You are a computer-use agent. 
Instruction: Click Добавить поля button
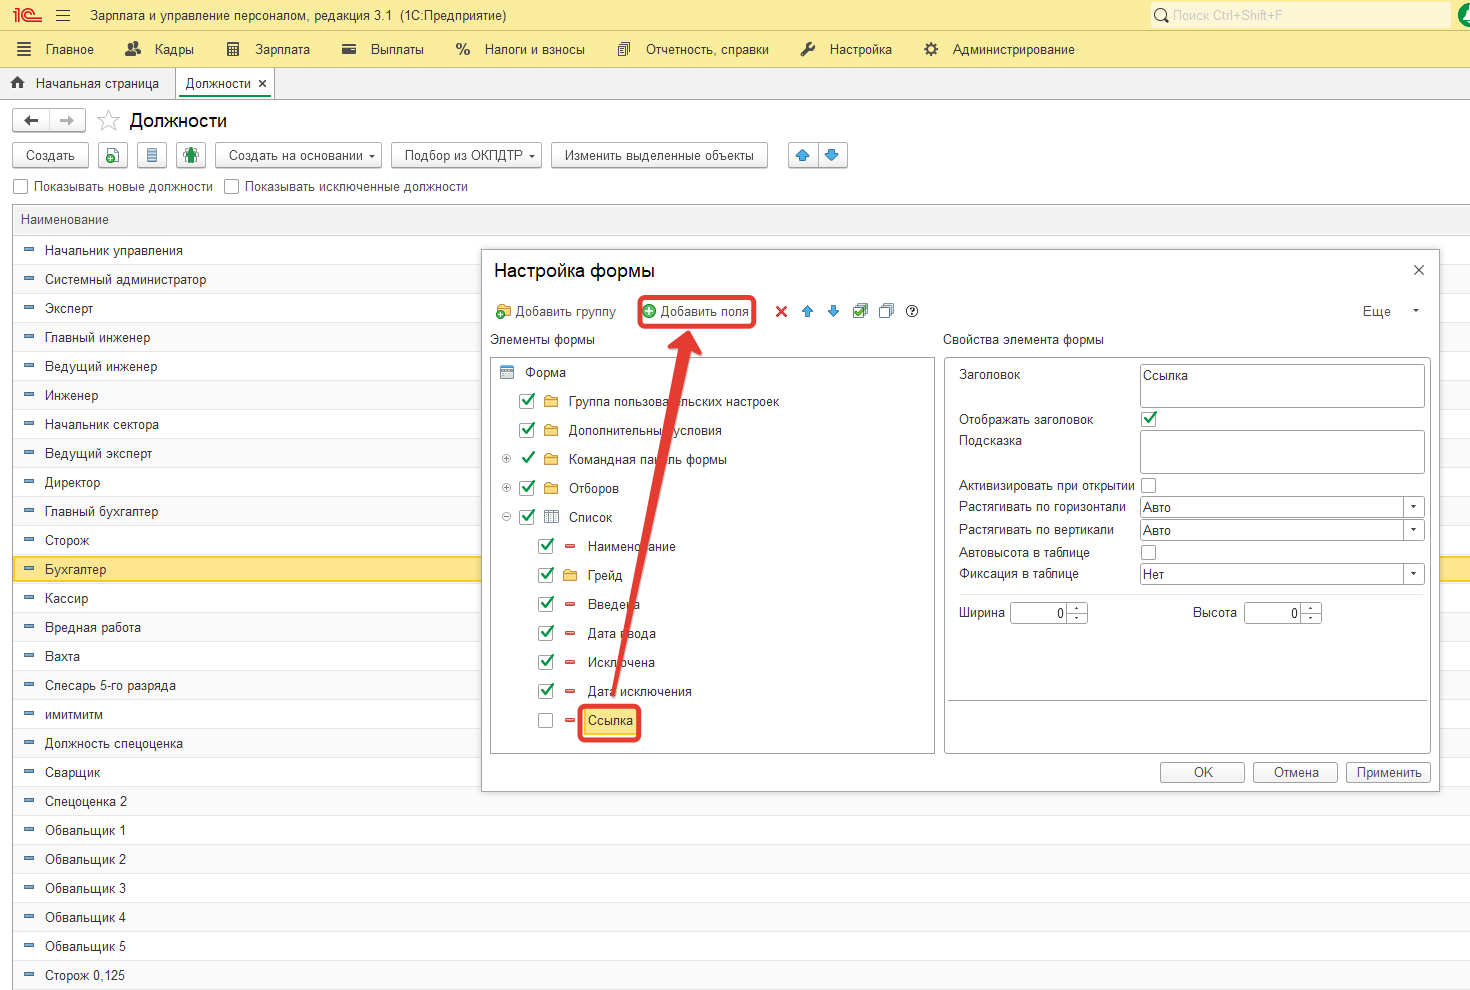696,312
